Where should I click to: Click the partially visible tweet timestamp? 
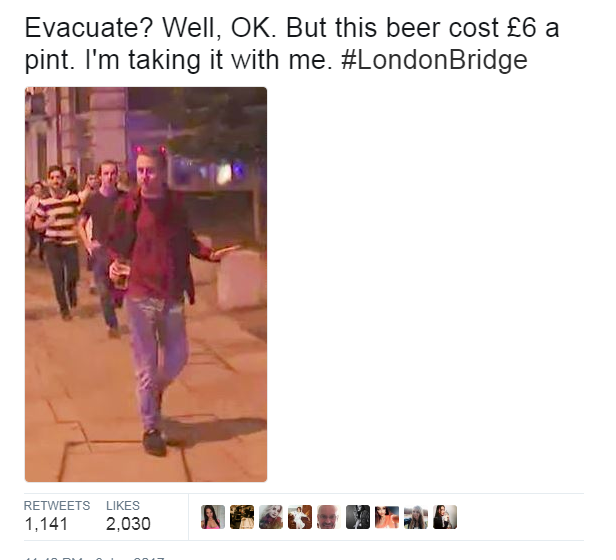[94, 558]
